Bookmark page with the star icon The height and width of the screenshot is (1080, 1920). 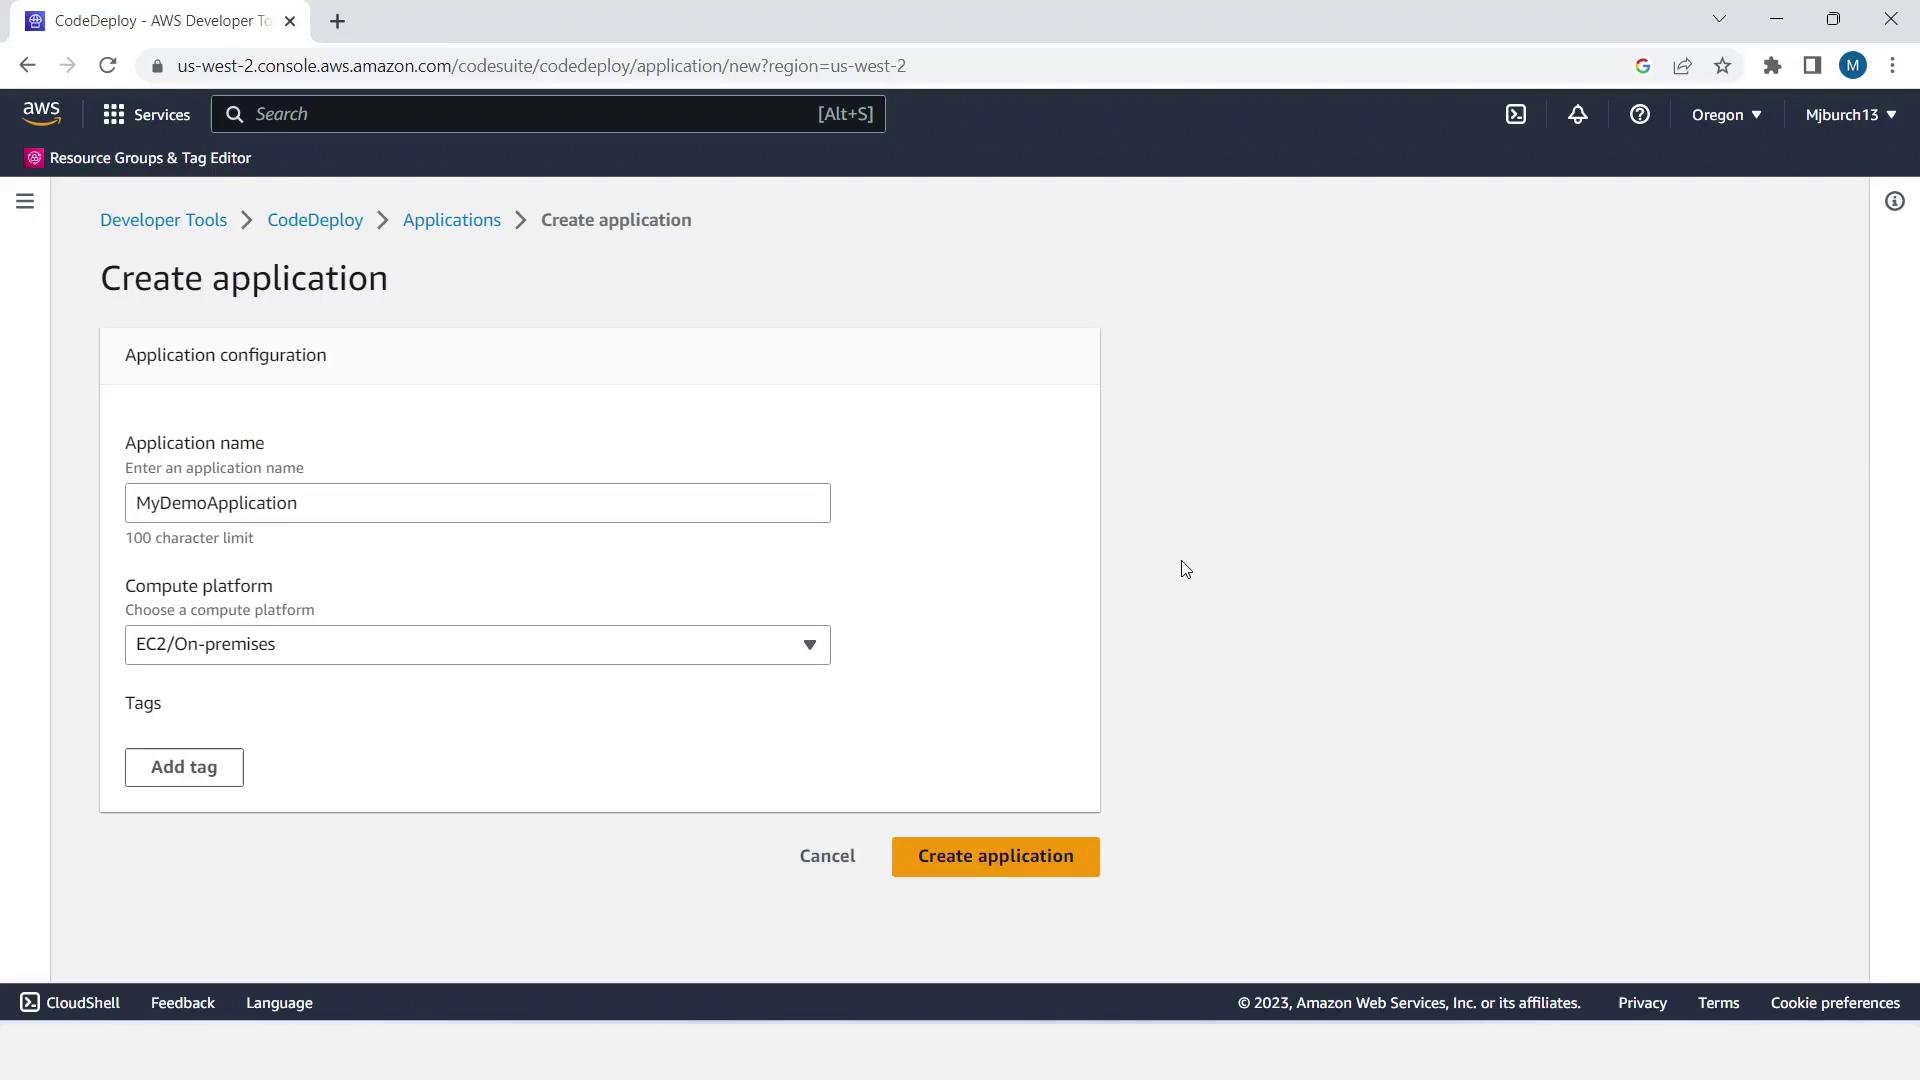pos(1722,66)
